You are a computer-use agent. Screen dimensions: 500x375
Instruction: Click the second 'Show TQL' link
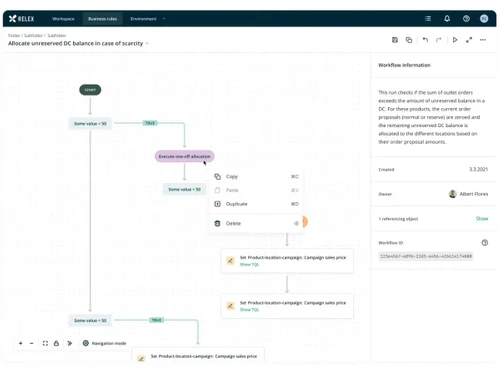[249, 310]
